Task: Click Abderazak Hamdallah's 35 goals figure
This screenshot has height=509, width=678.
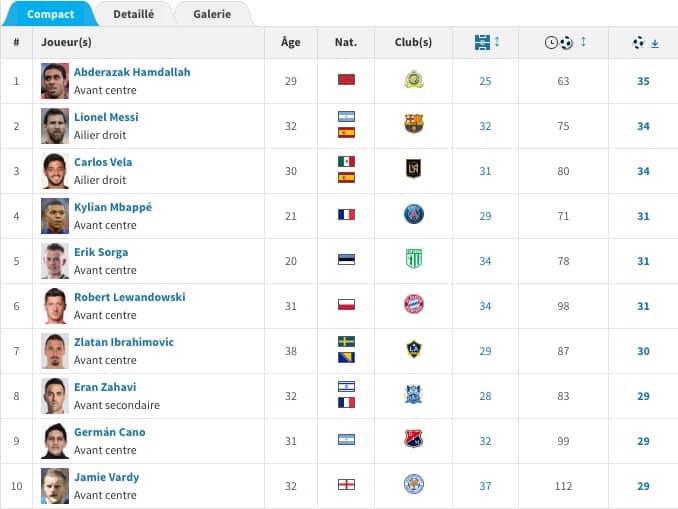Action: point(643,81)
